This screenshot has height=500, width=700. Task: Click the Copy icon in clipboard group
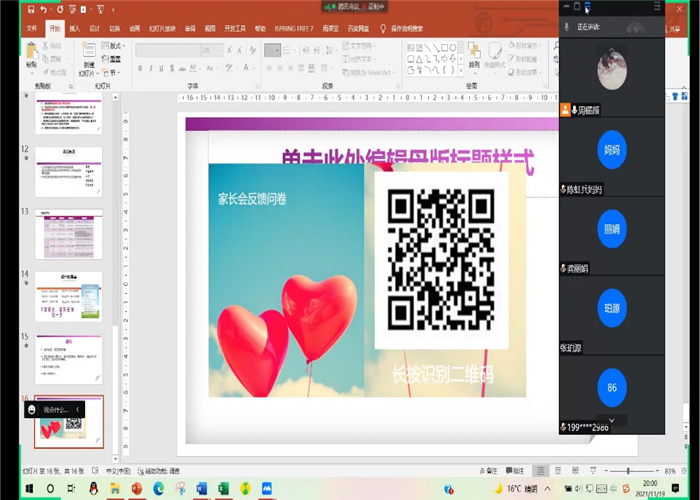46,58
